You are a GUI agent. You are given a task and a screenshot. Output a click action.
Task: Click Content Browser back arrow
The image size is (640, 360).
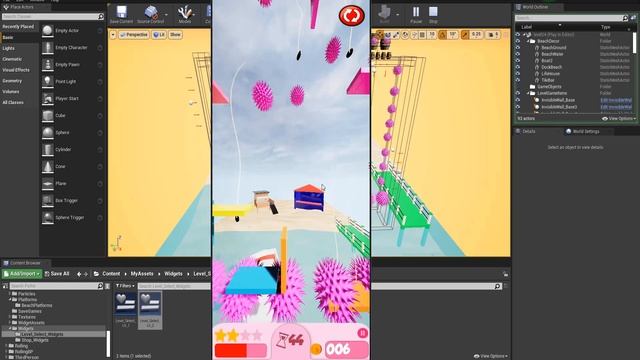(x=79, y=274)
